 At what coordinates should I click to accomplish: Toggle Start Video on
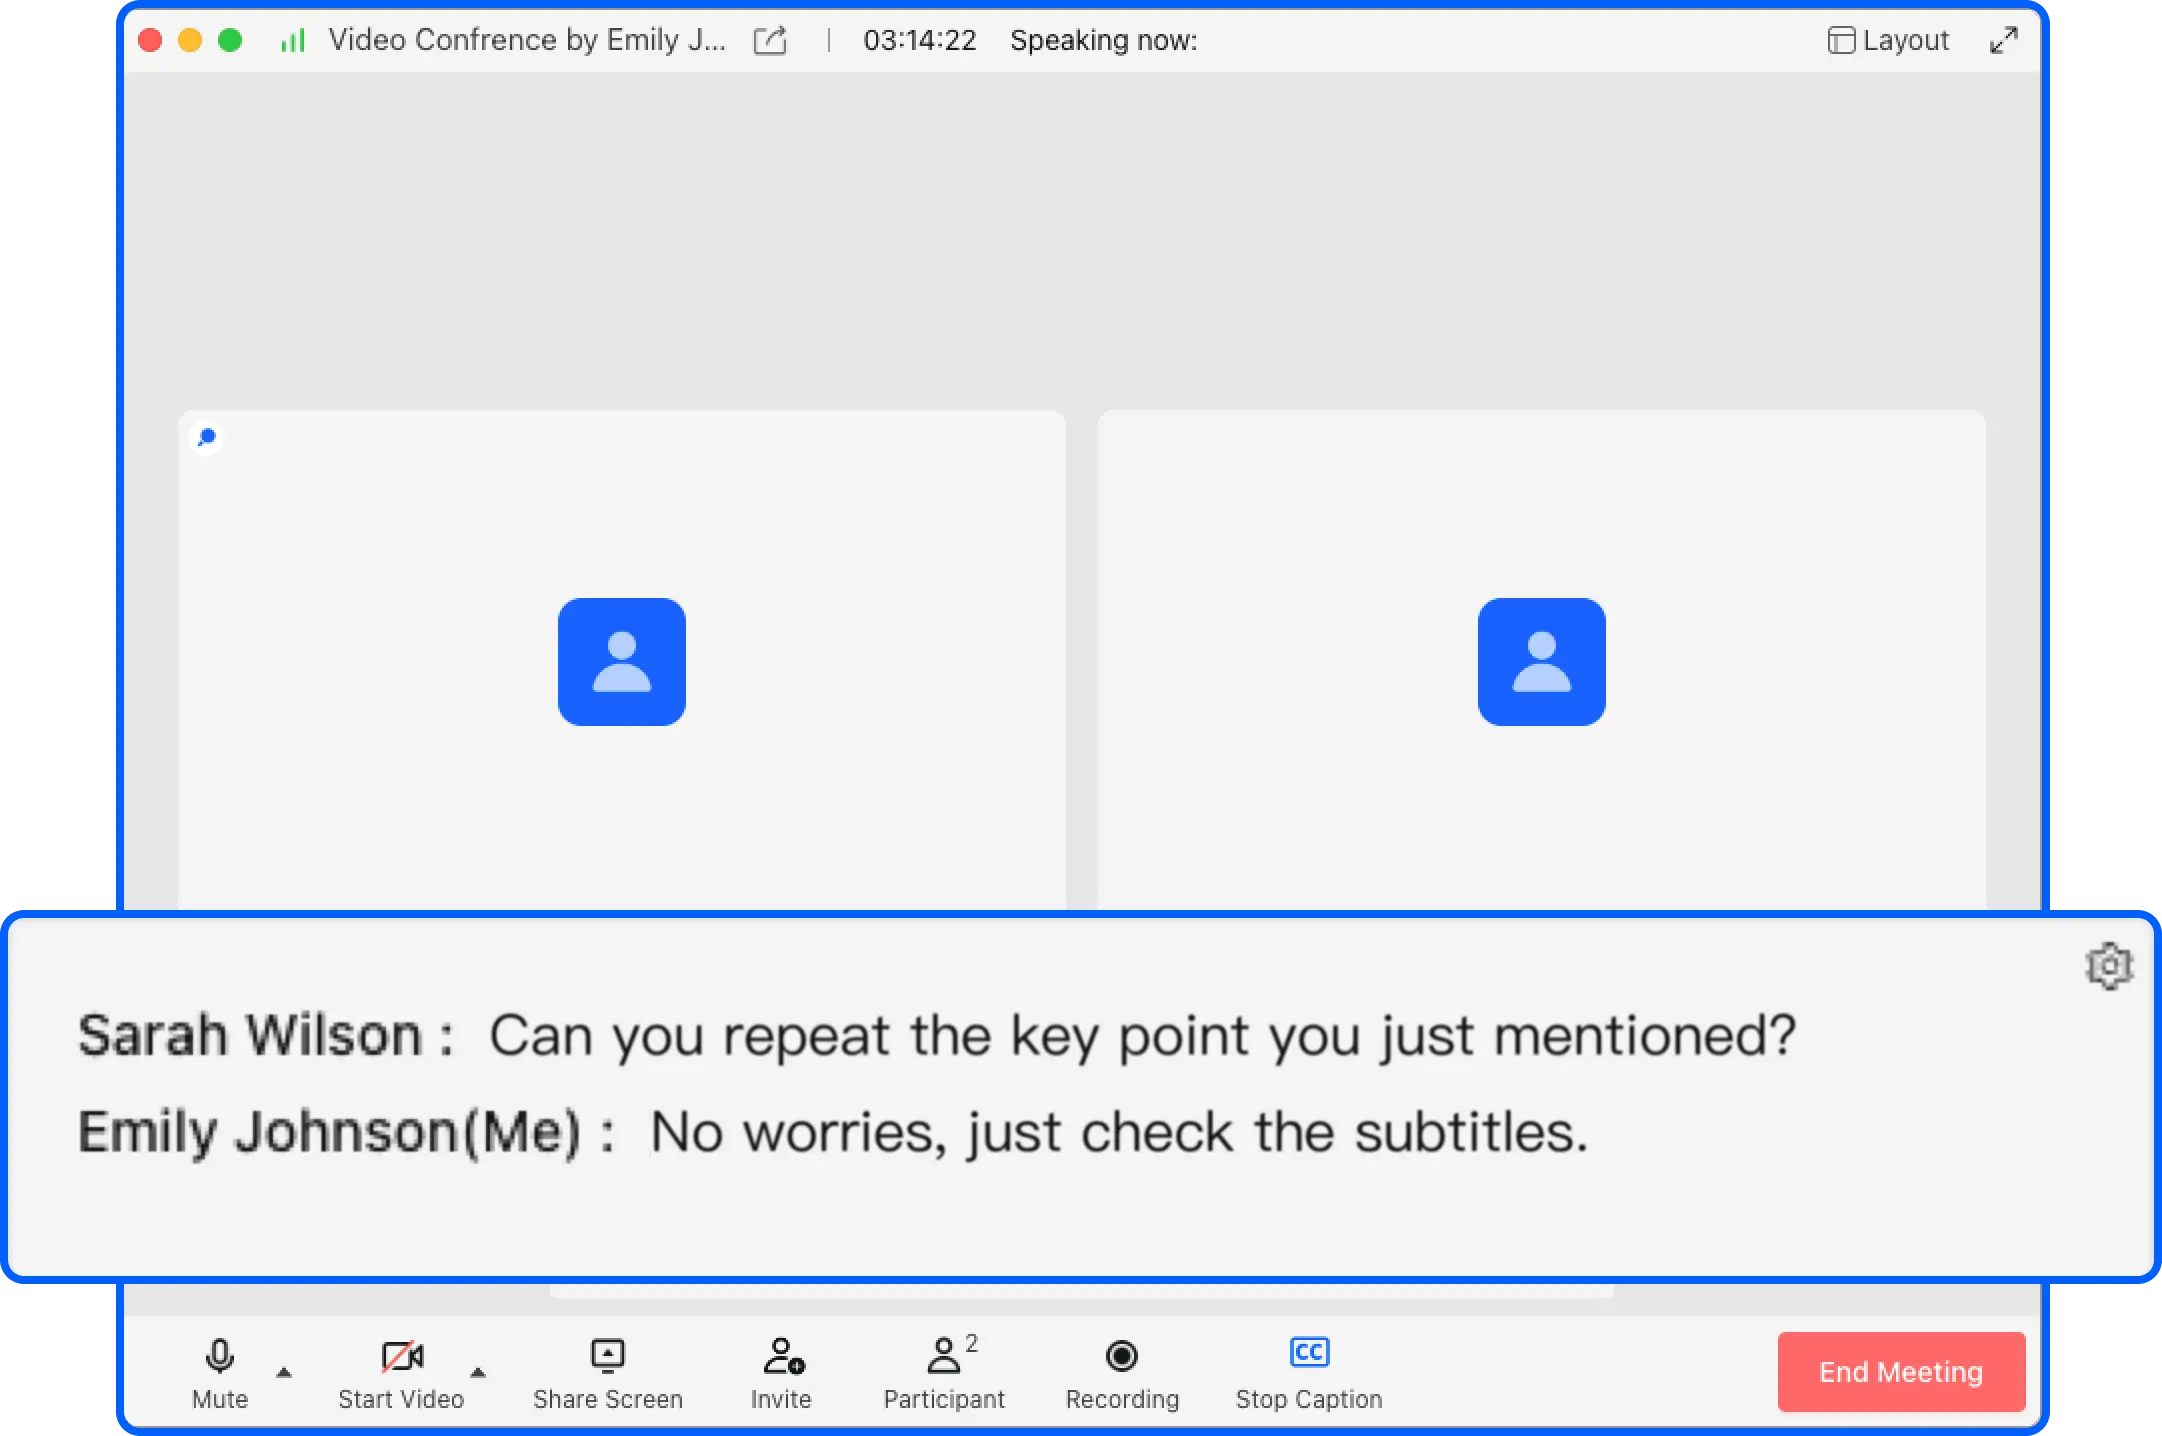pos(400,1358)
